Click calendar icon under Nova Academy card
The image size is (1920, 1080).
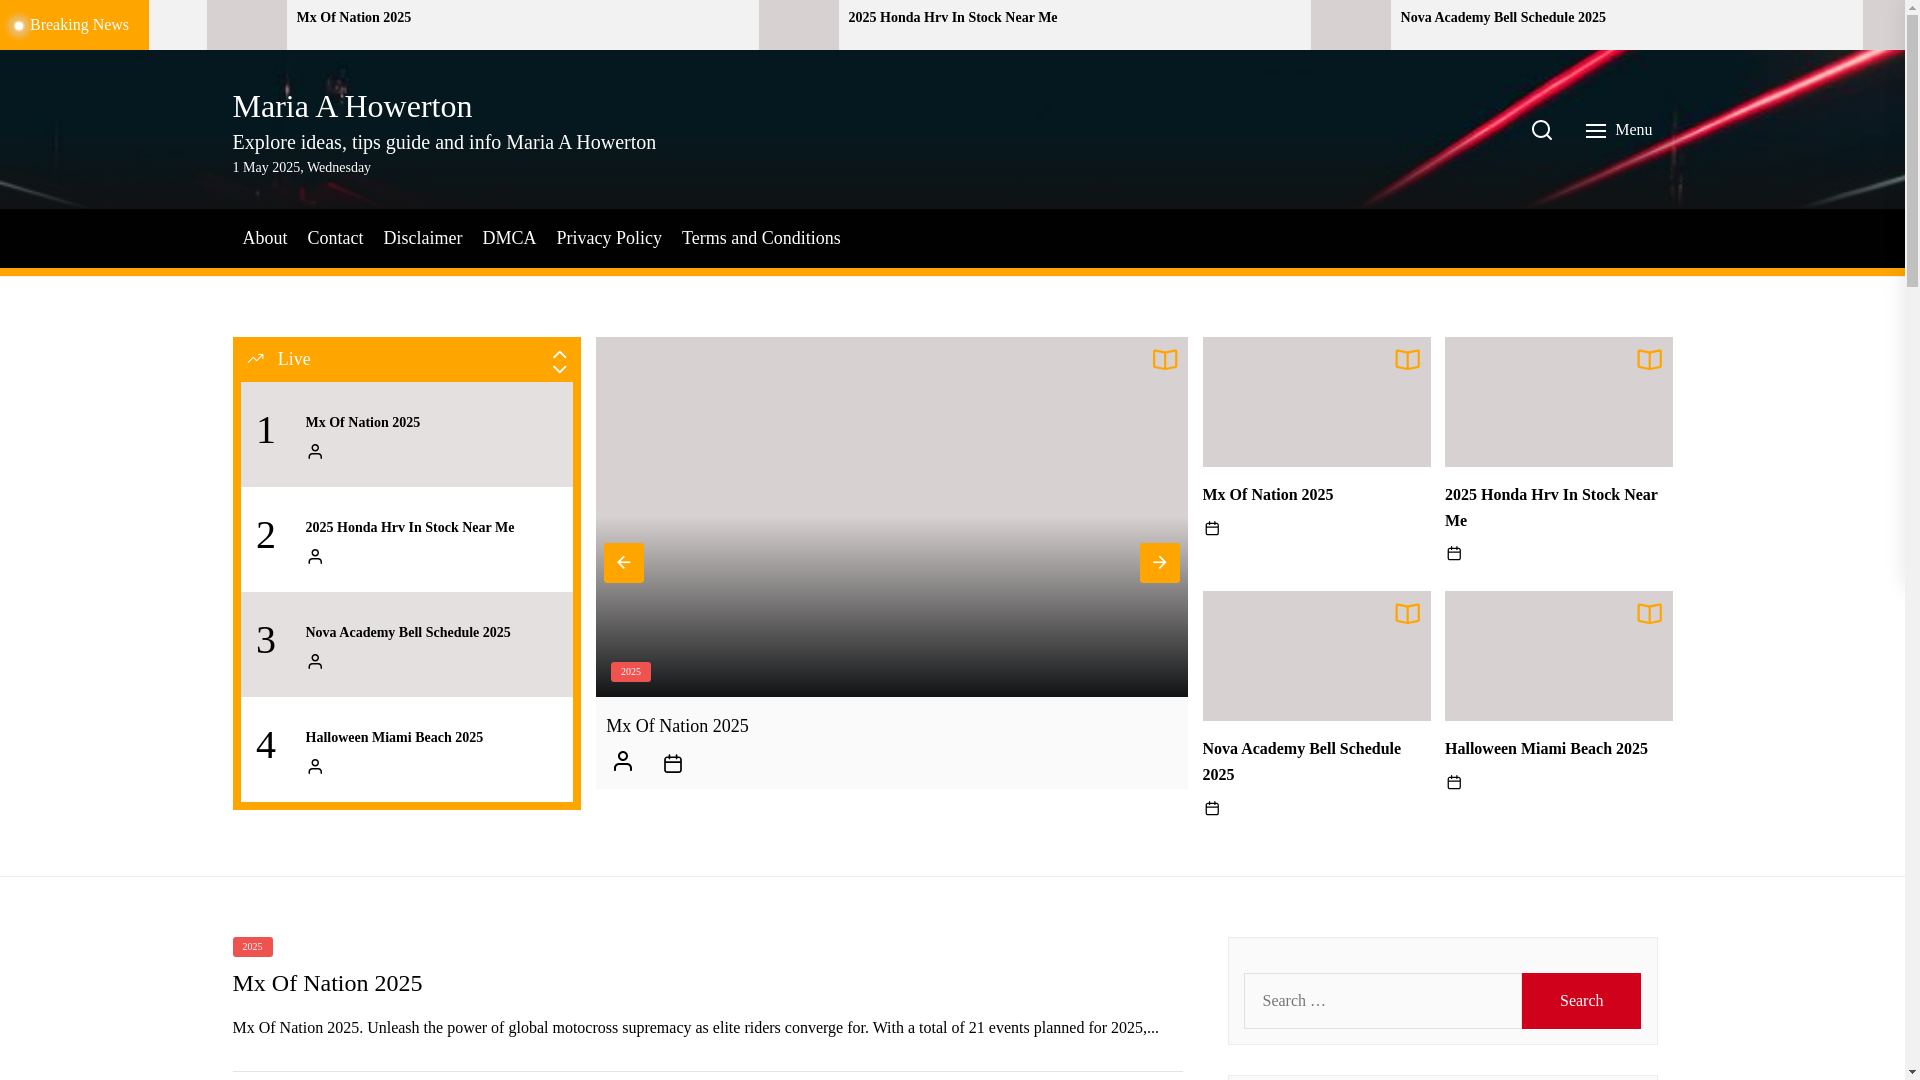click(x=1212, y=808)
